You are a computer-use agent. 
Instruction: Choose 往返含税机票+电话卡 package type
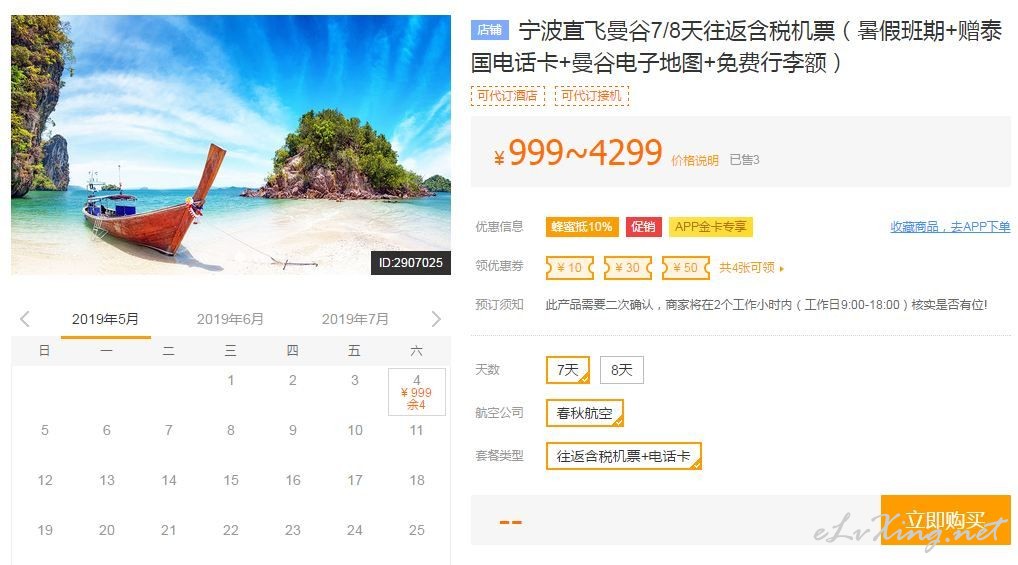tap(624, 456)
